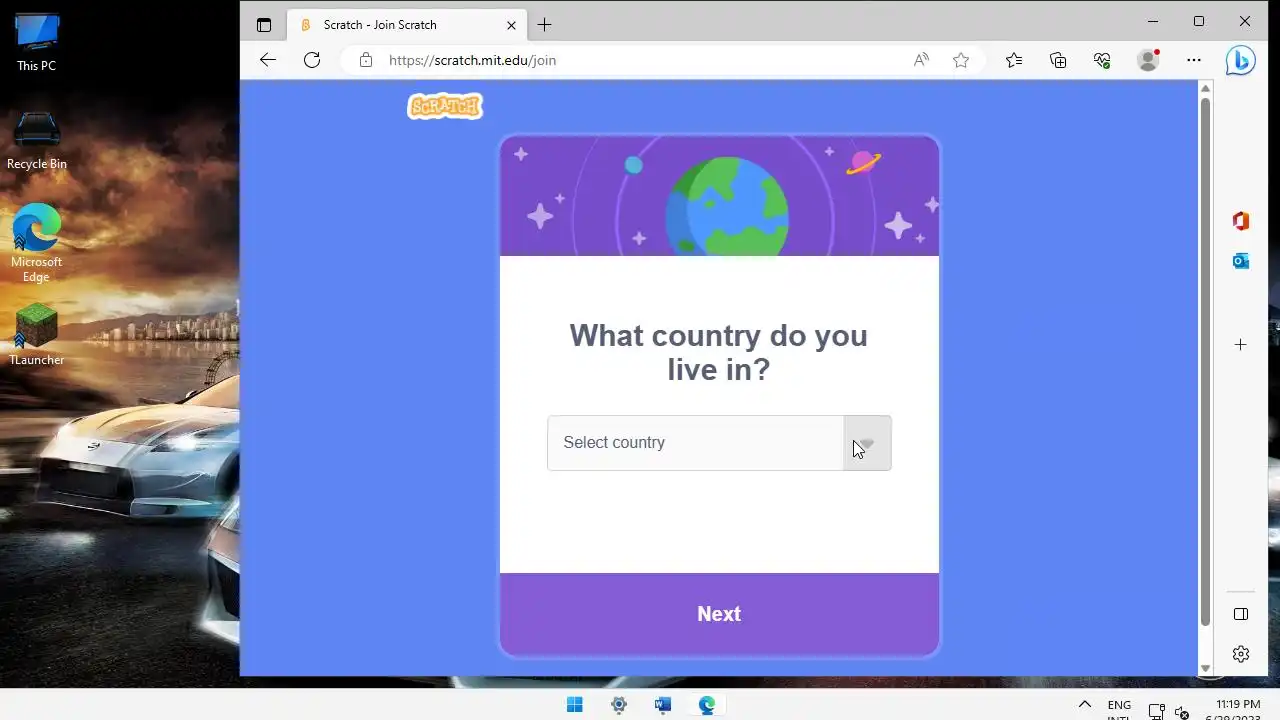
Task: Open the Windows Start menu
Action: [575, 705]
